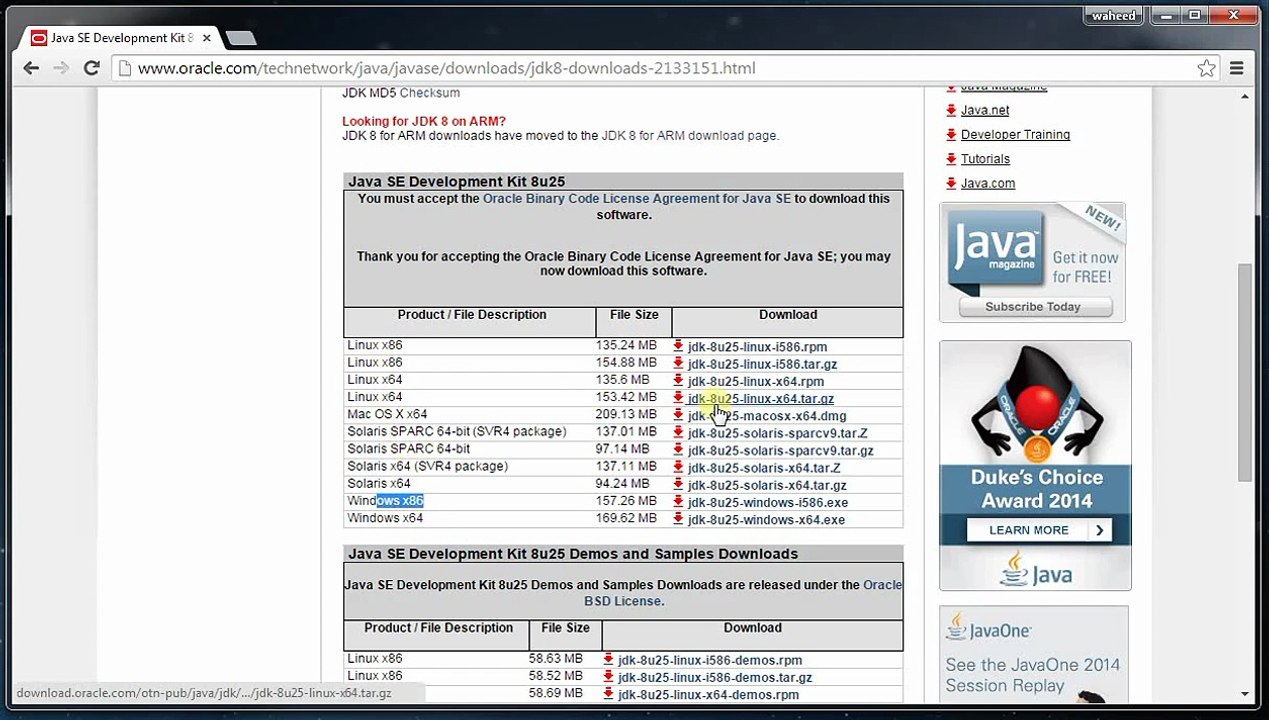Download jdk-8u25-linux-x64-demos.rpm
Image resolution: width=1269 pixels, height=720 pixels.
pos(708,694)
